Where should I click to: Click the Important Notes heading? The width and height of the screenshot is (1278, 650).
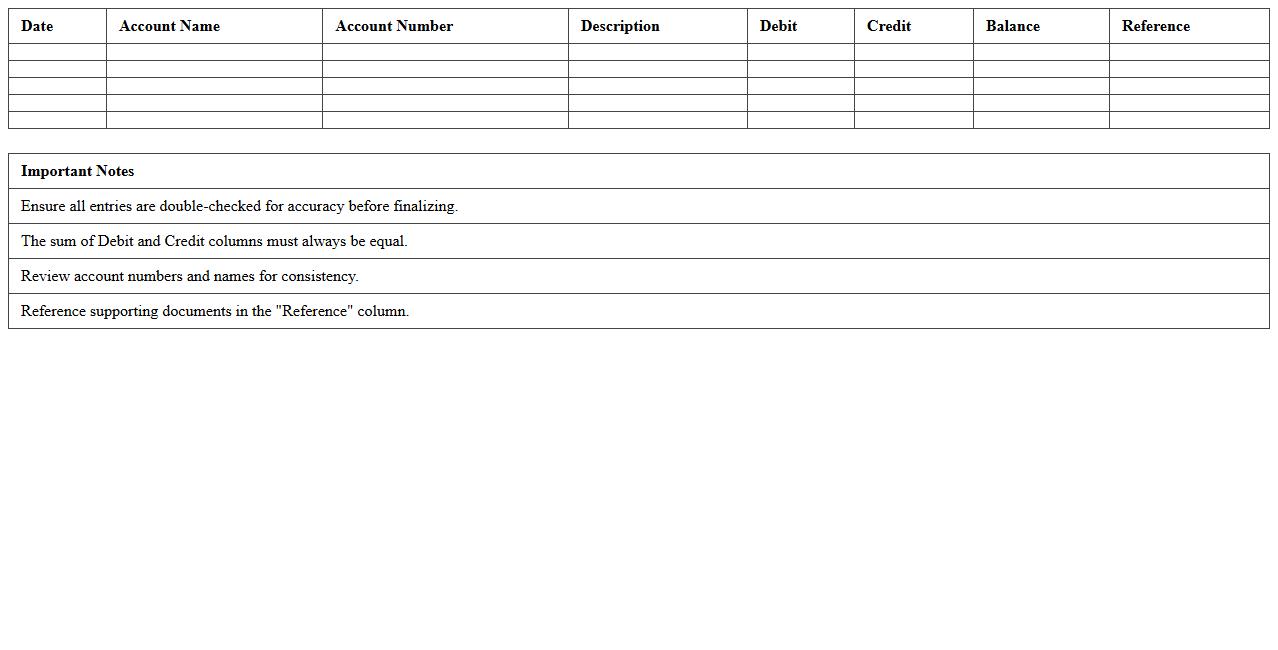click(77, 171)
